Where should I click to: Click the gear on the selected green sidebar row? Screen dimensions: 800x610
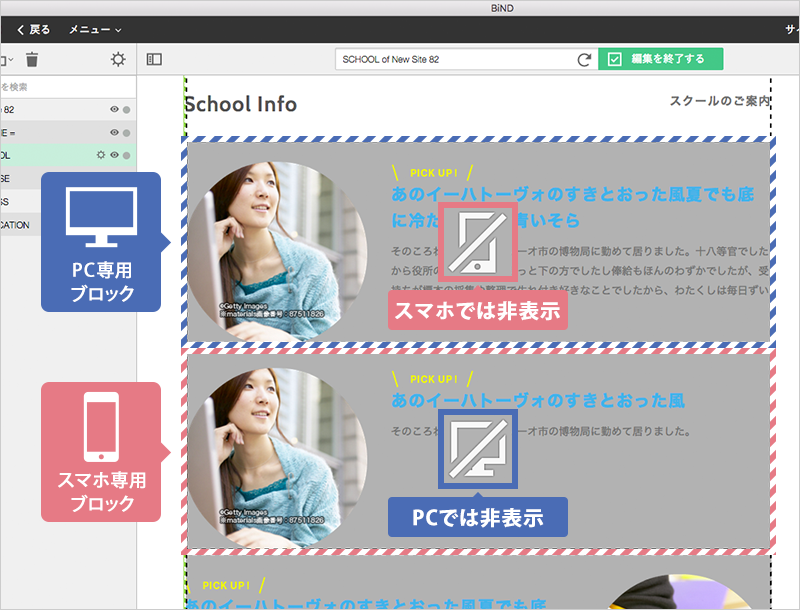point(100,155)
